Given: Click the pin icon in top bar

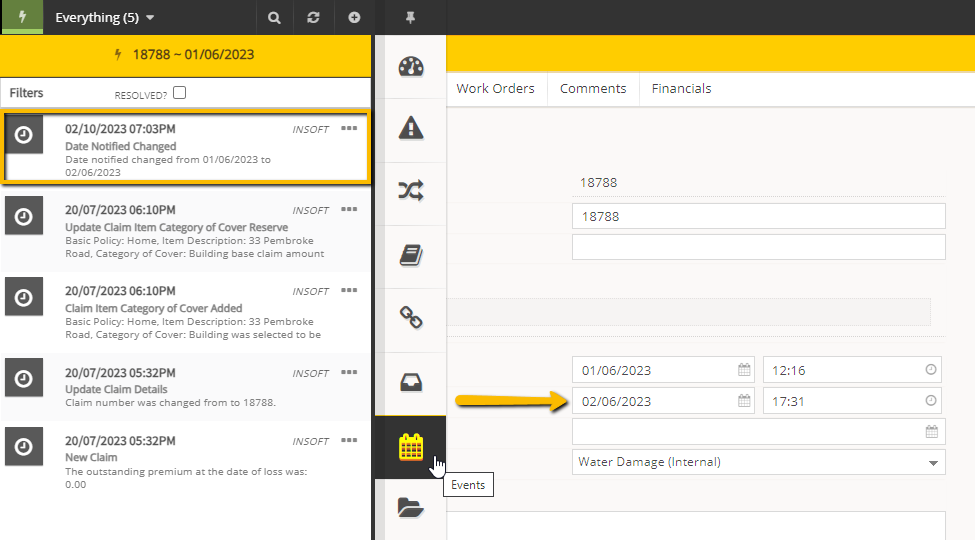Looking at the screenshot, I should 410,17.
